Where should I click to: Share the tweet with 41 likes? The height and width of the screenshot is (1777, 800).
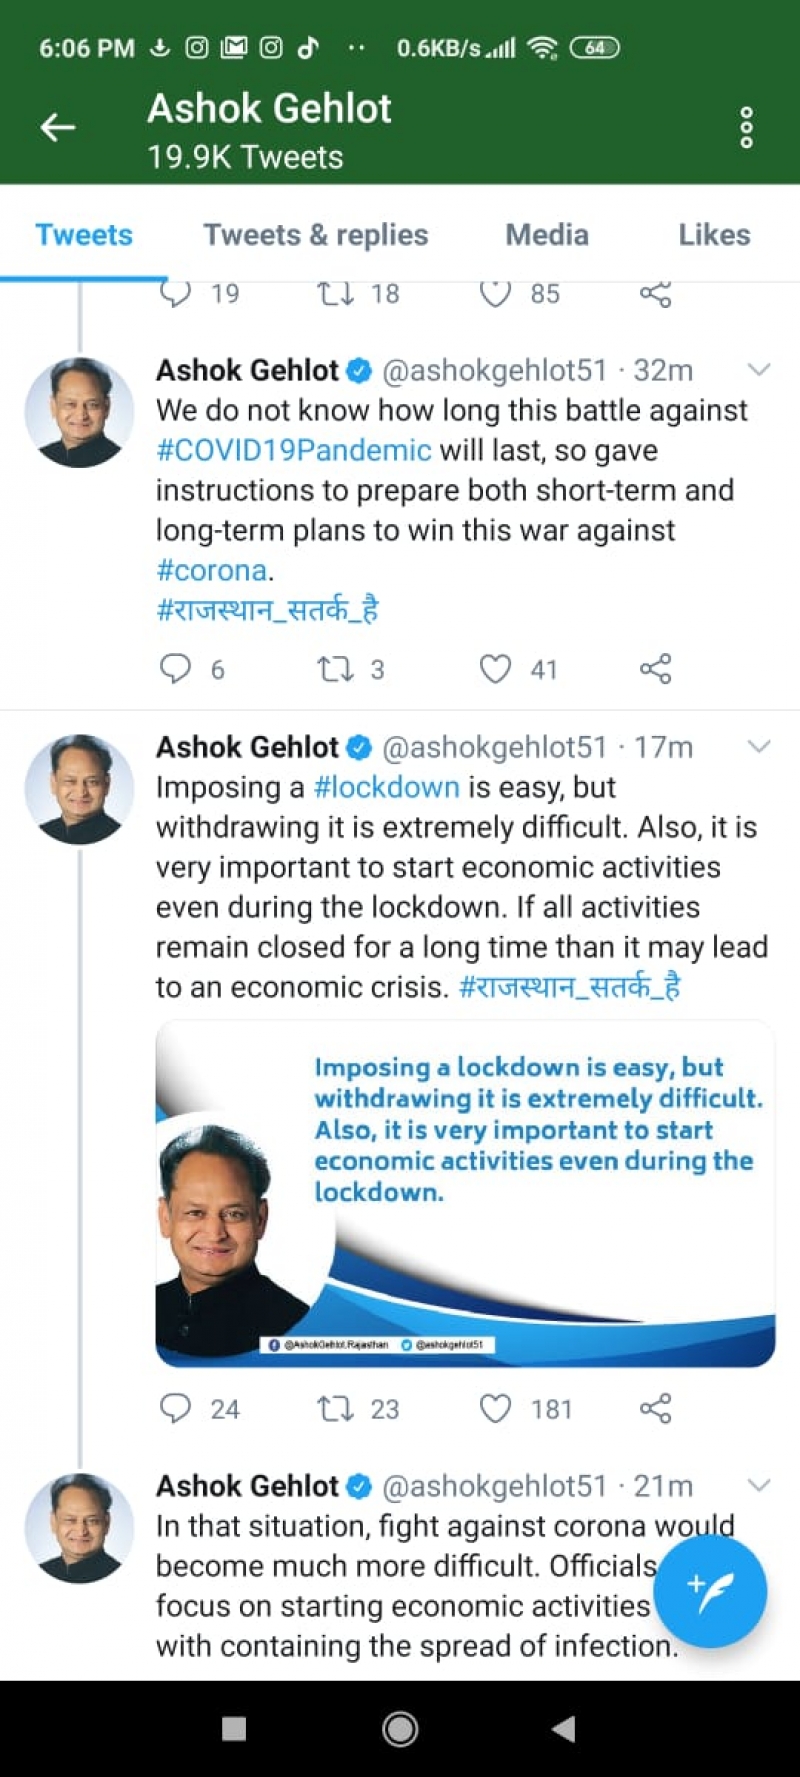click(655, 668)
